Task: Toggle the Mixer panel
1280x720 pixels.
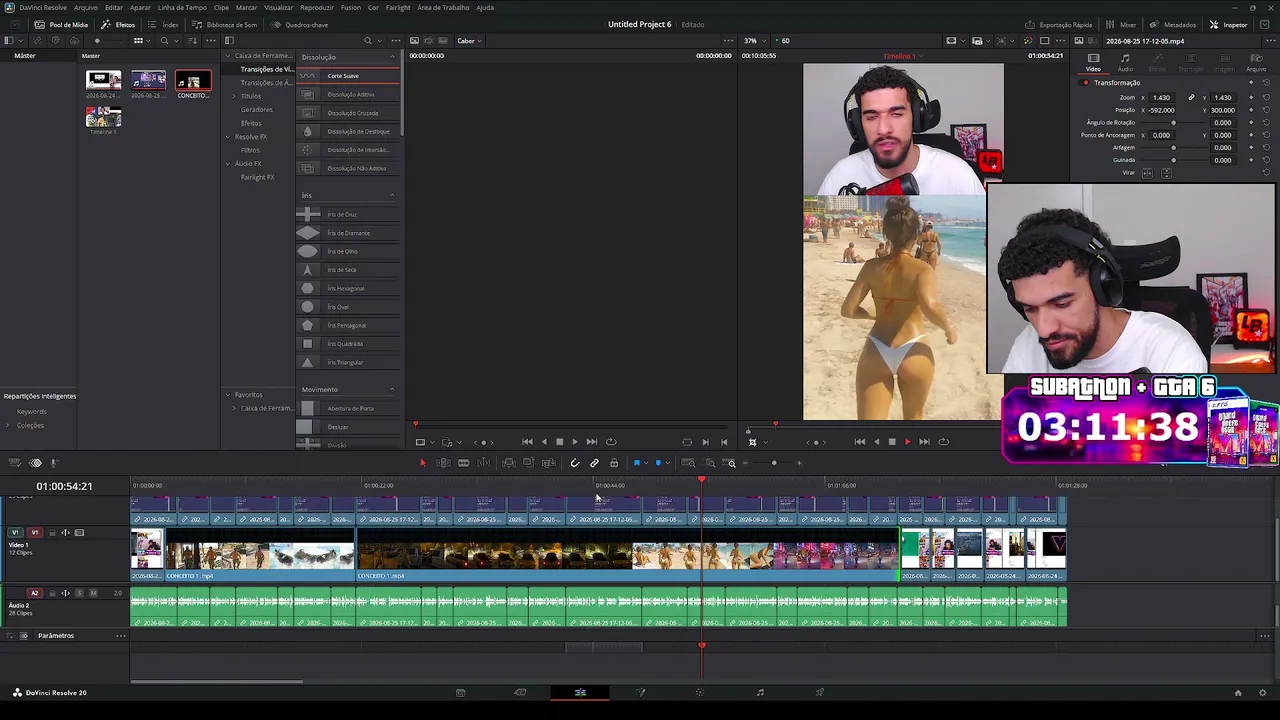Action: (1121, 24)
